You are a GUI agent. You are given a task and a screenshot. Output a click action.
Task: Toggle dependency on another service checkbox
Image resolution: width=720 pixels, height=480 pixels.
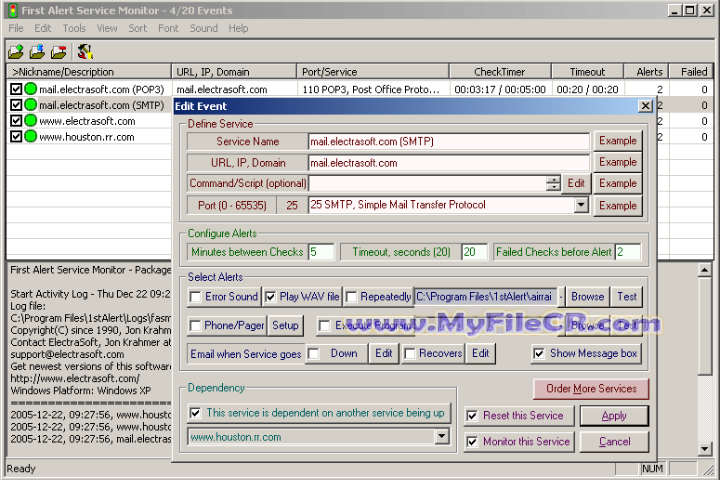(x=196, y=412)
